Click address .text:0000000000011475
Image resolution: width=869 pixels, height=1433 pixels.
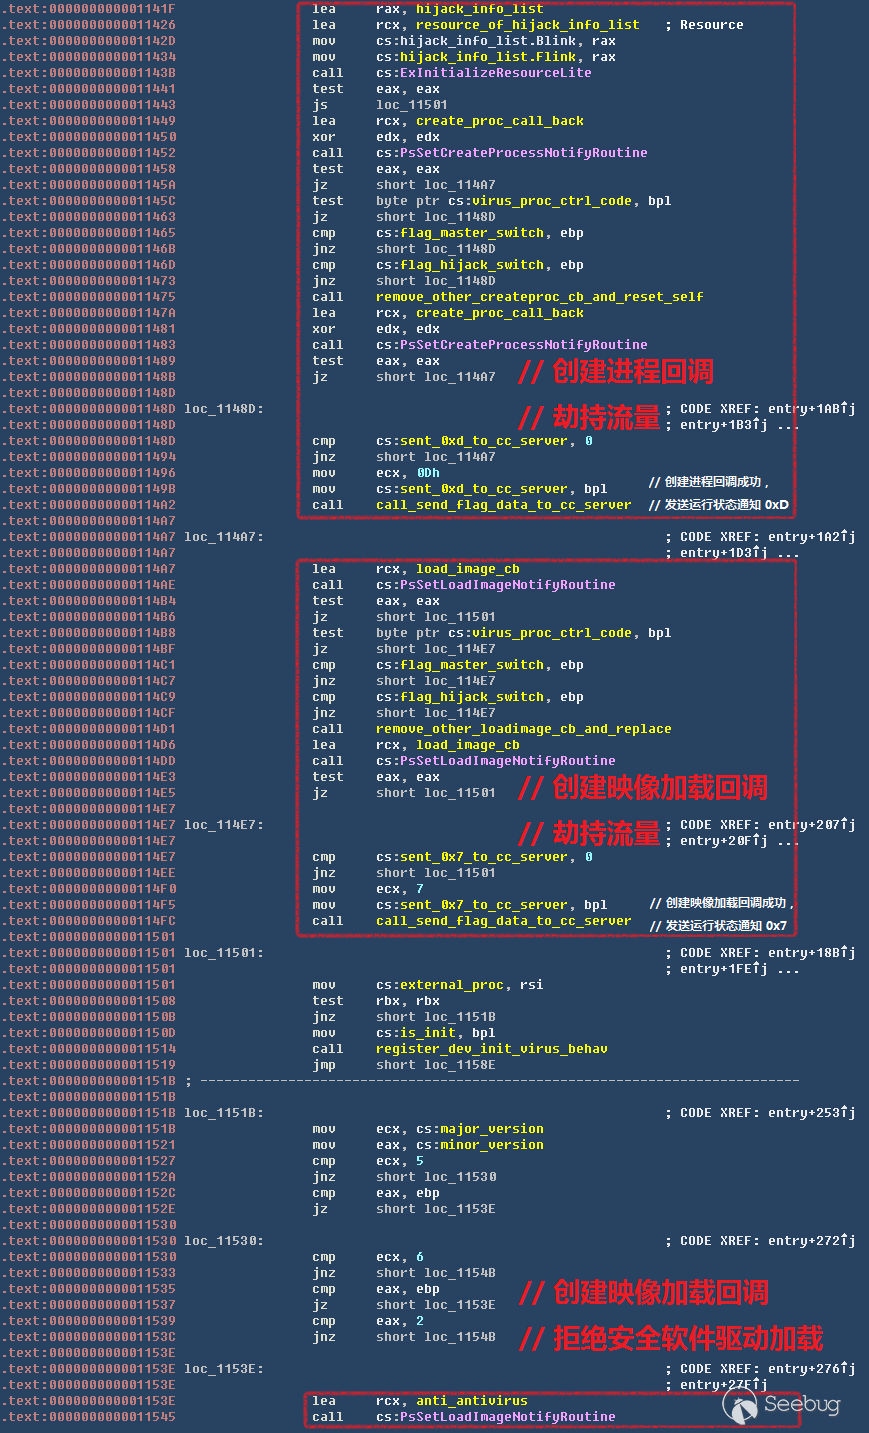coord(89,297)
